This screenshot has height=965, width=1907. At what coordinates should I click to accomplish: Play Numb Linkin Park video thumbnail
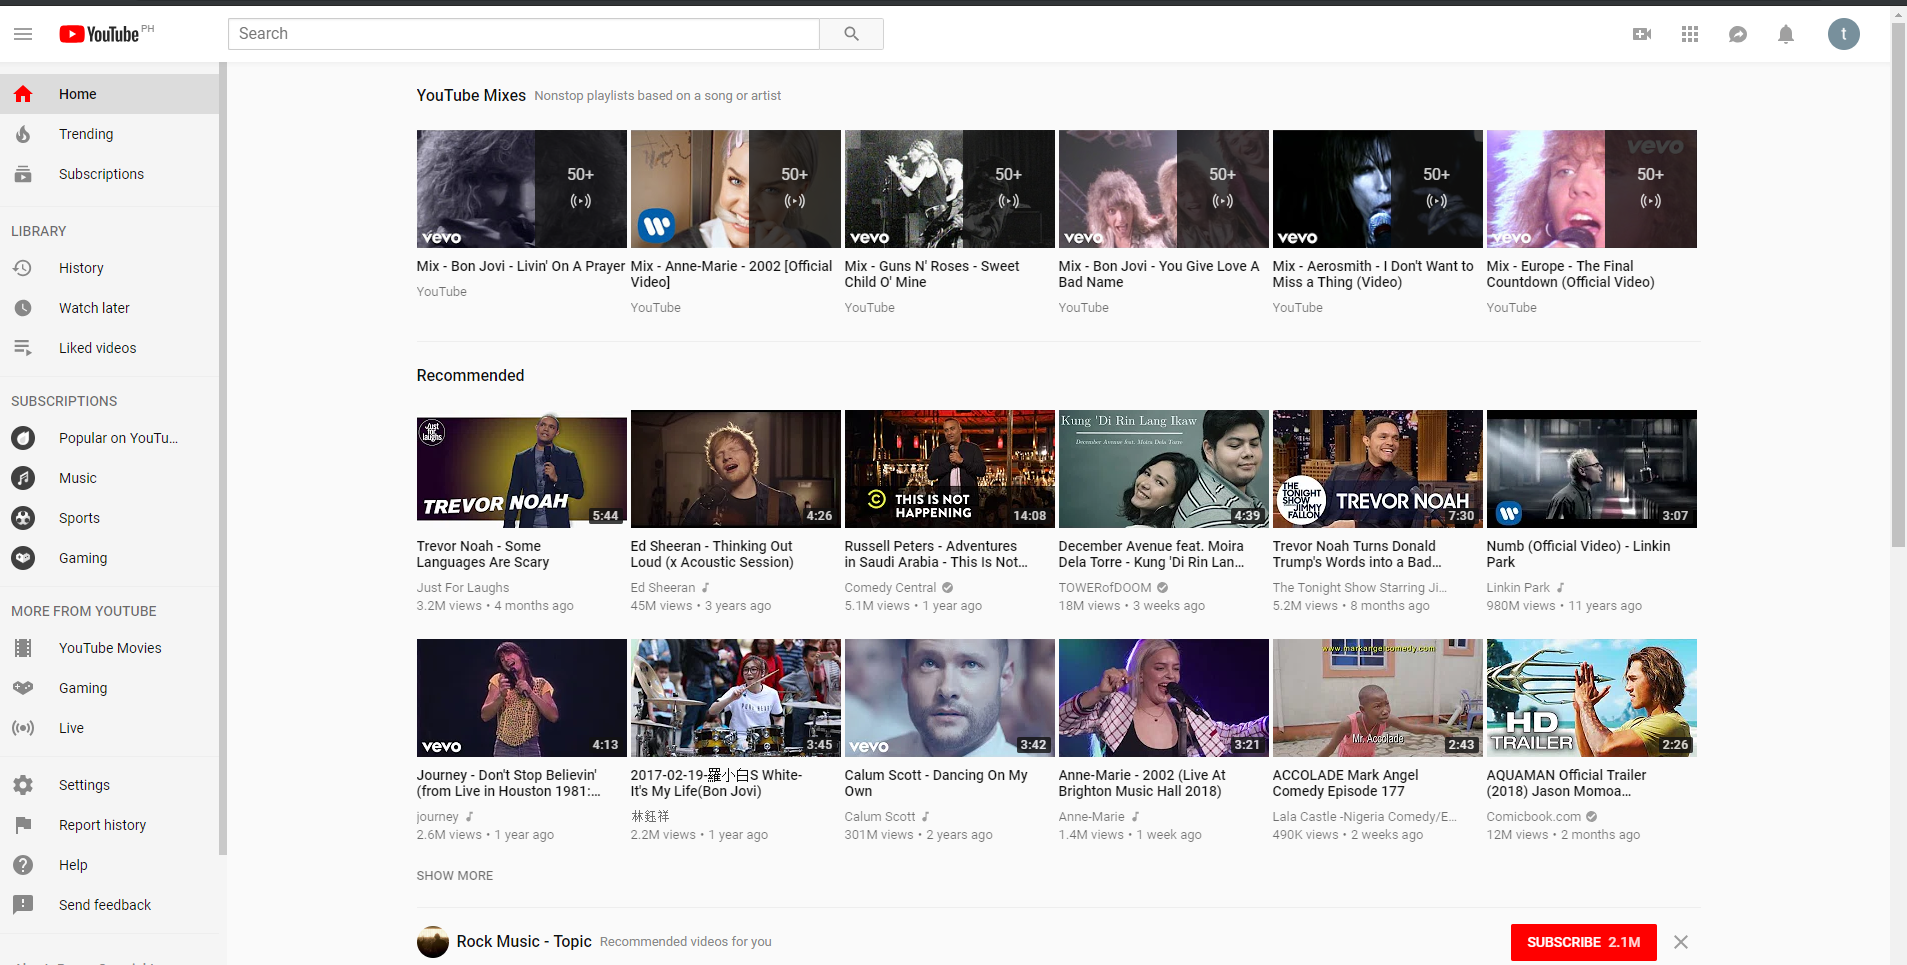coord(1592,469)
